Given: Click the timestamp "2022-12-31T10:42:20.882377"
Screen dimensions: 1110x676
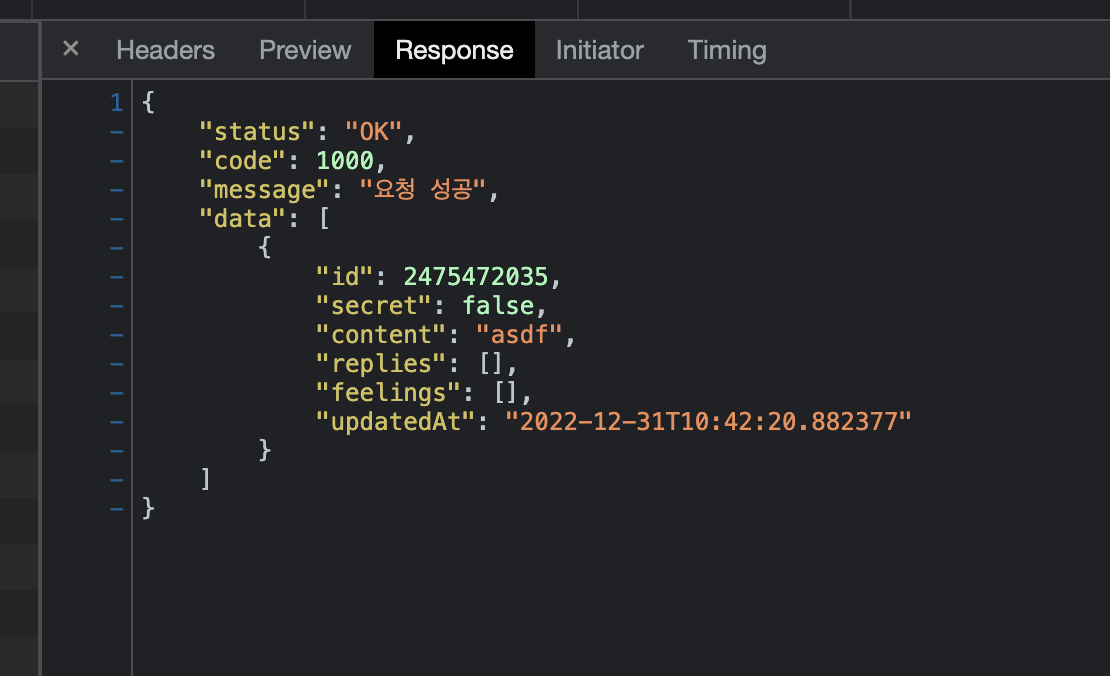Looking at the screenshot, I should [x=708, y=422].
